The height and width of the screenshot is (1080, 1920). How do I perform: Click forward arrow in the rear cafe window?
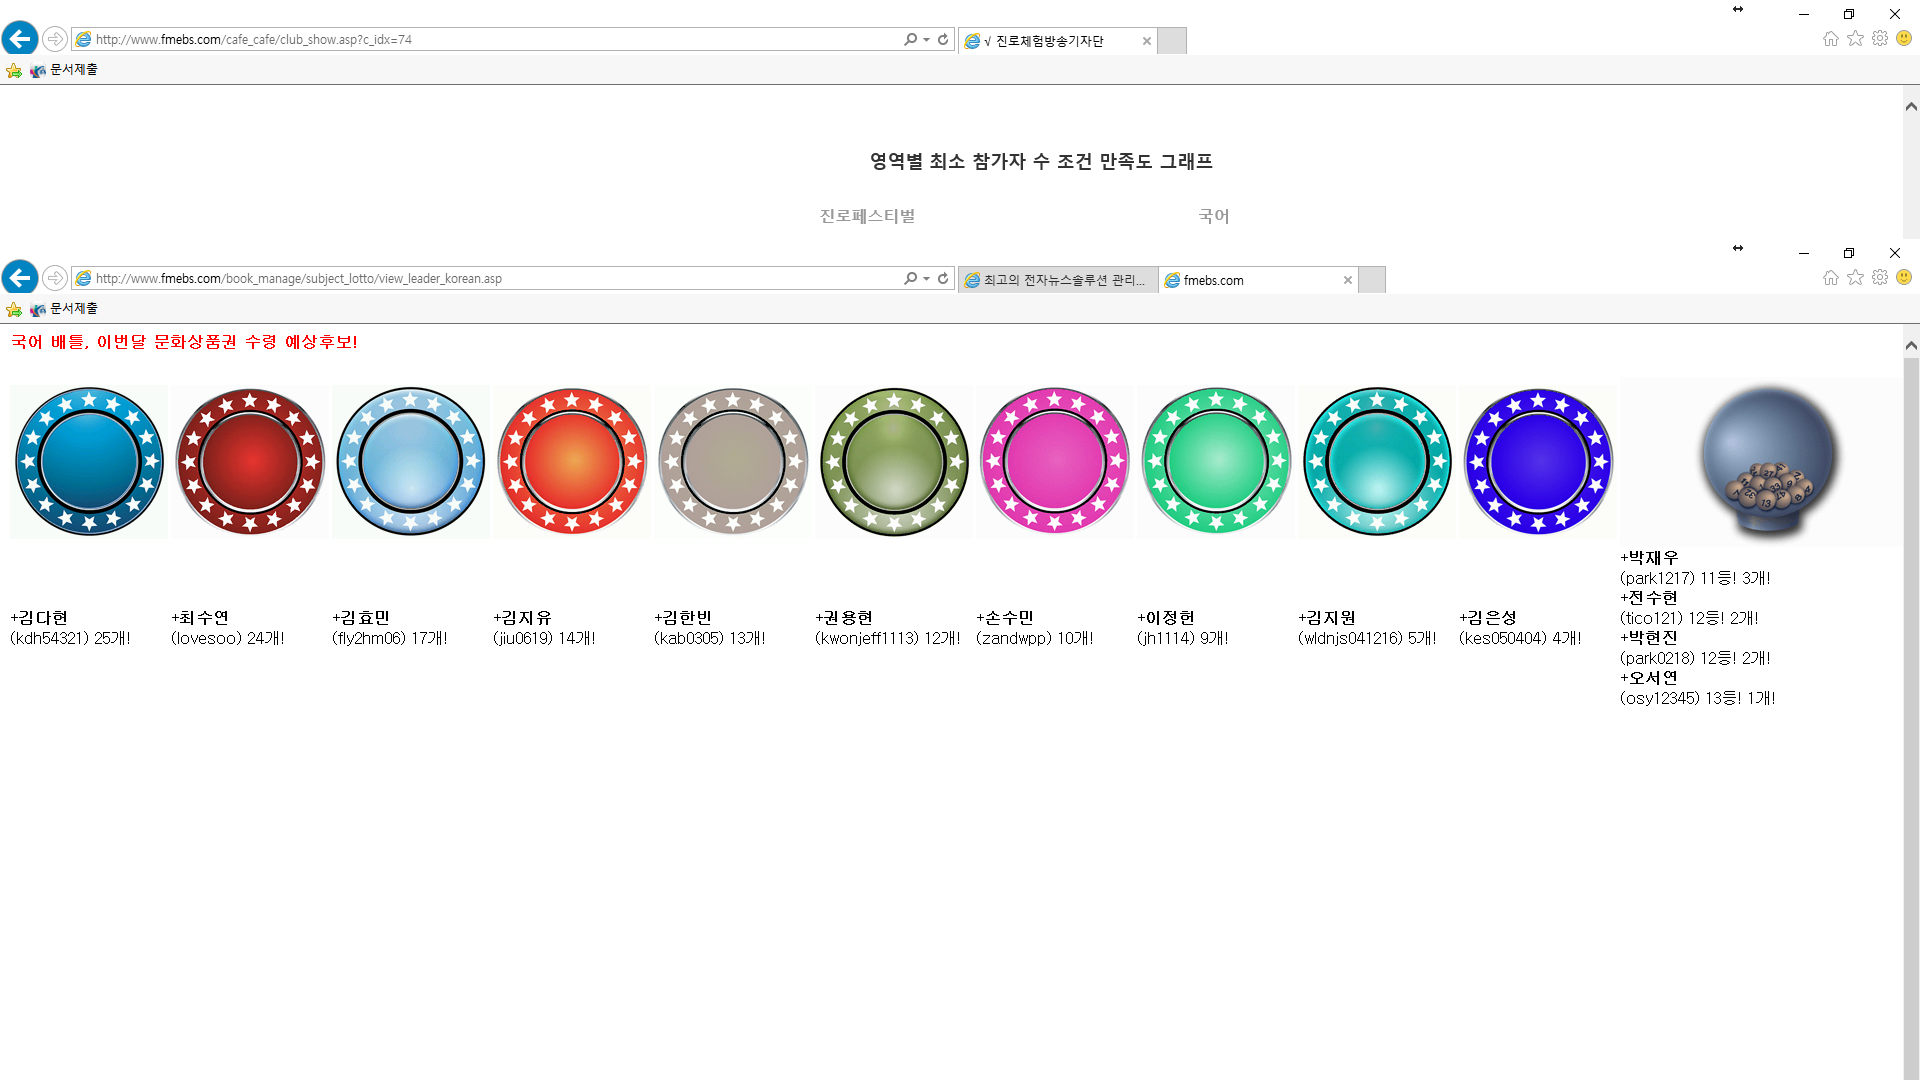(x=55, y=39)
